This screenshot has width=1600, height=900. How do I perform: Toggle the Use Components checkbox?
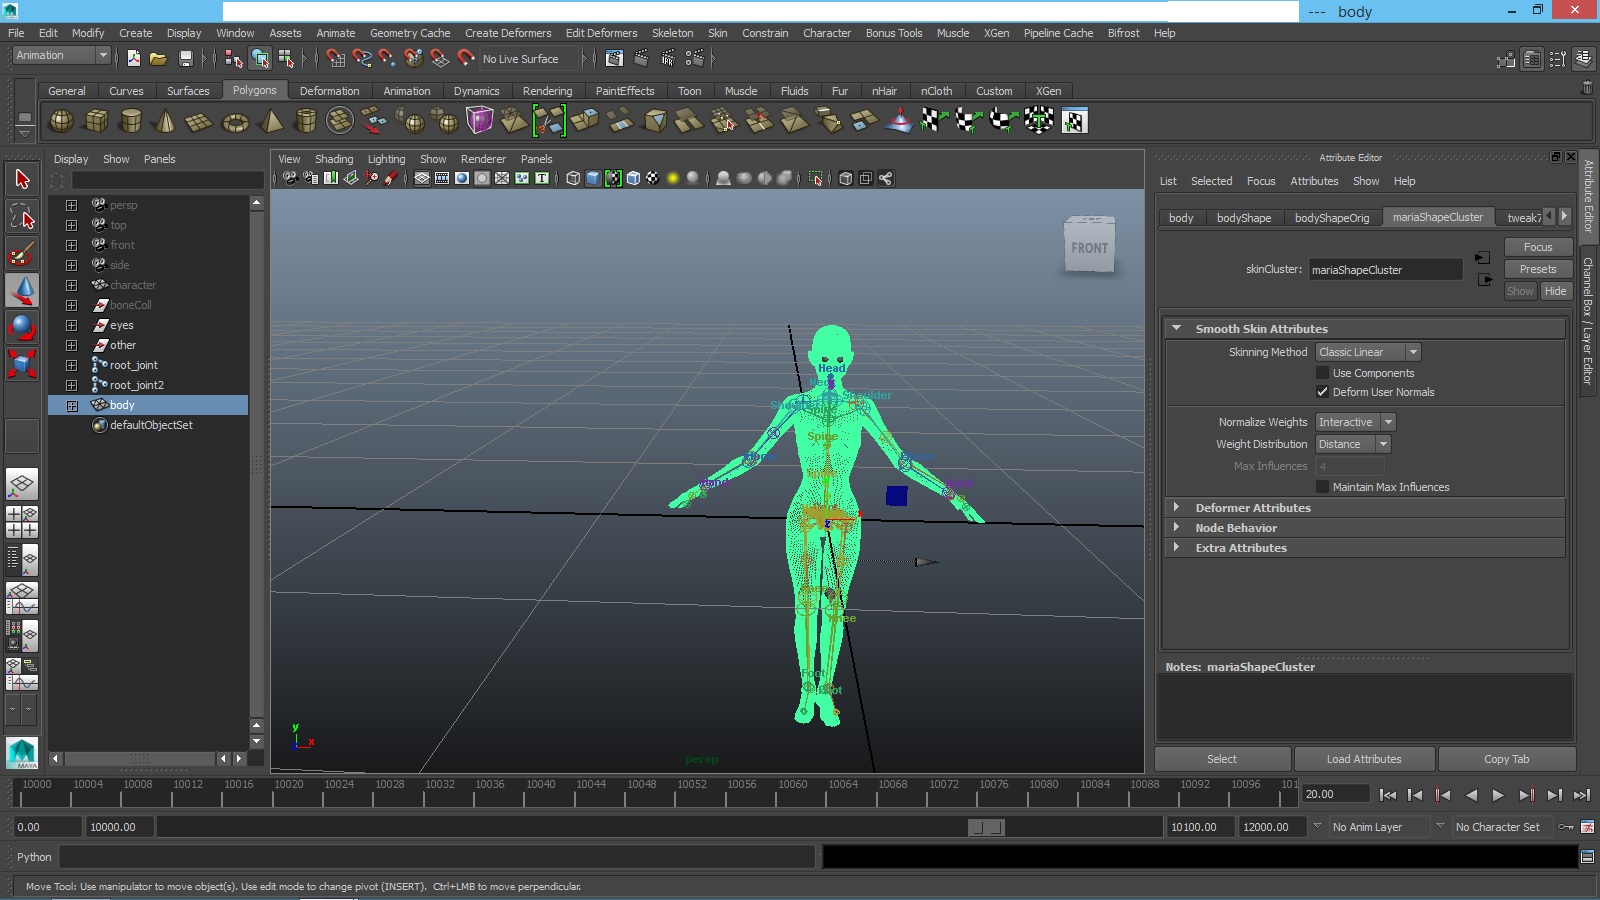click(x=1322, y=373)
